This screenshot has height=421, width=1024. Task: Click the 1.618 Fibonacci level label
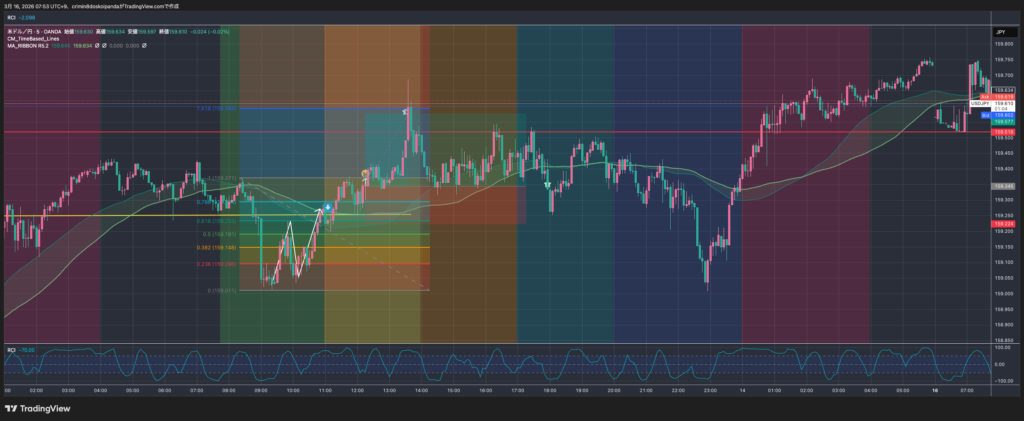220,109
